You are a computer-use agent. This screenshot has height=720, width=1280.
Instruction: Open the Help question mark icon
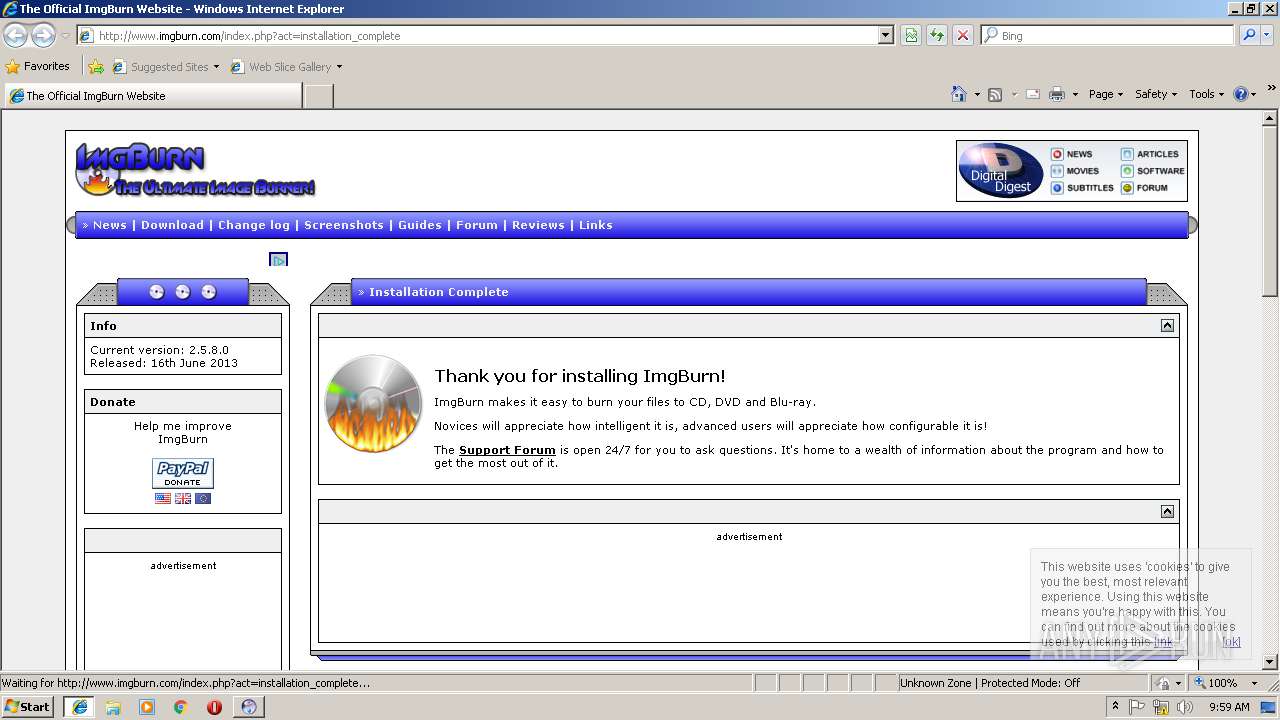coord(1241,94)
